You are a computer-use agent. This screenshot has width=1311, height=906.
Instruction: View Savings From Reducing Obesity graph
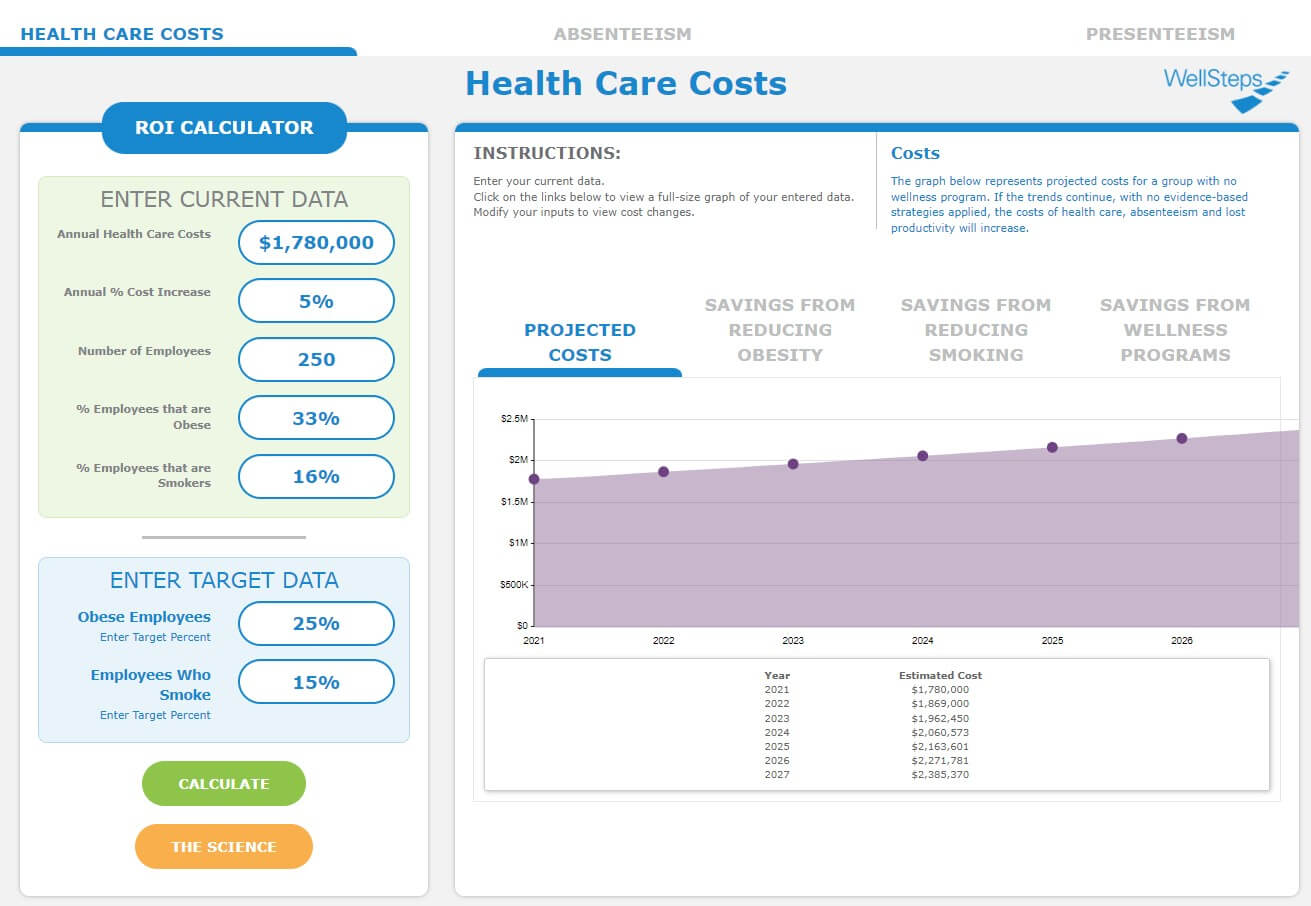[780, 330]
